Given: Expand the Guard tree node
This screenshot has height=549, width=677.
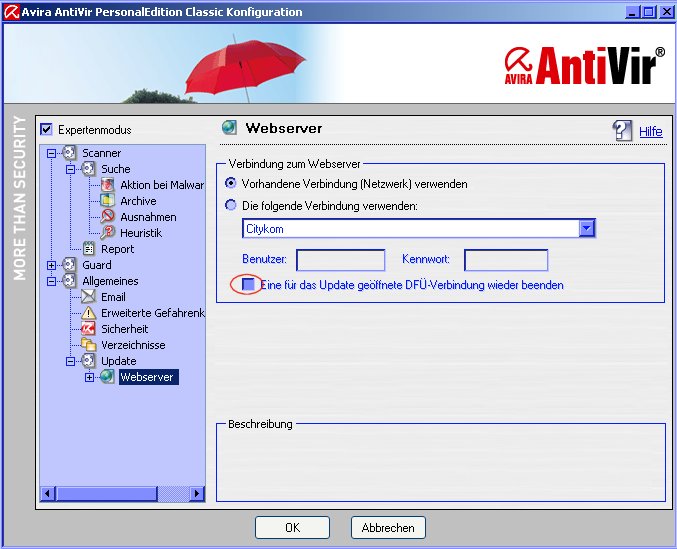Looking at the screenshot, I should [x=51, y=265].
